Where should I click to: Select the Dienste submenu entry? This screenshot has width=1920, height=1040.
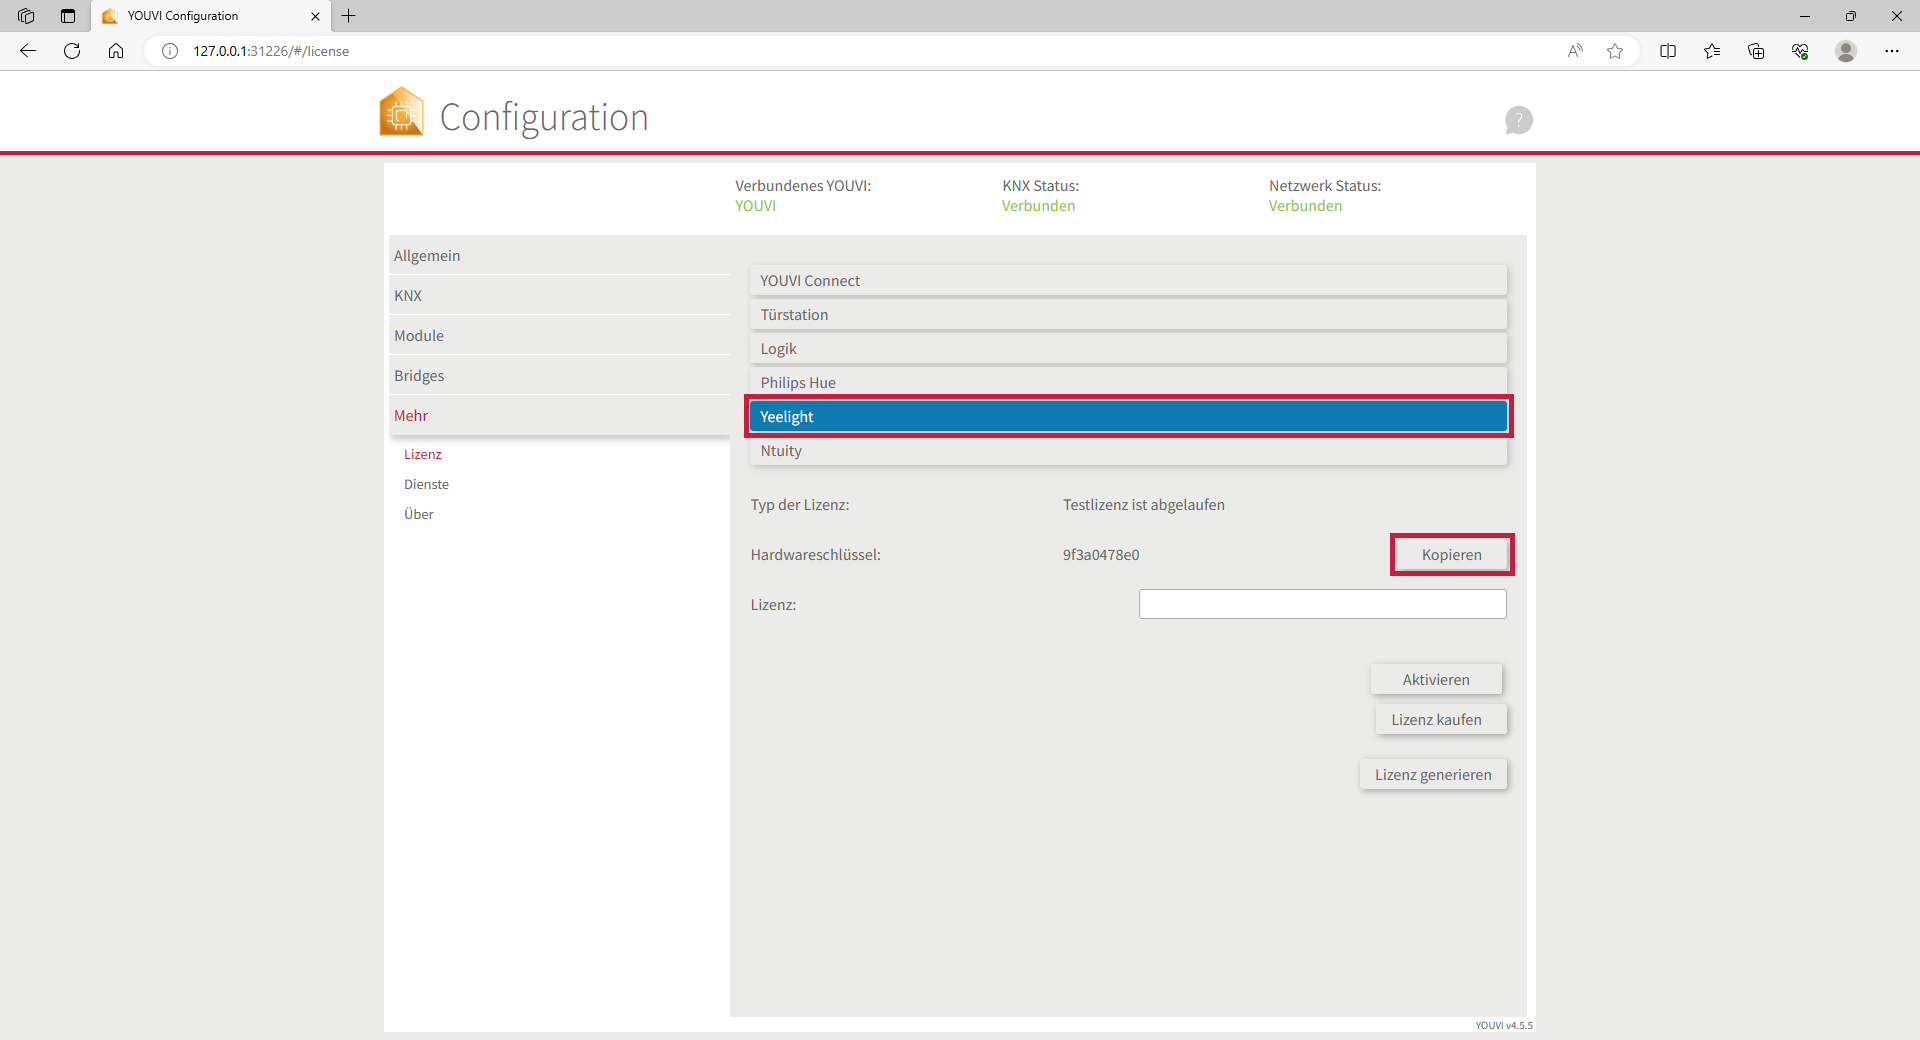426,484
